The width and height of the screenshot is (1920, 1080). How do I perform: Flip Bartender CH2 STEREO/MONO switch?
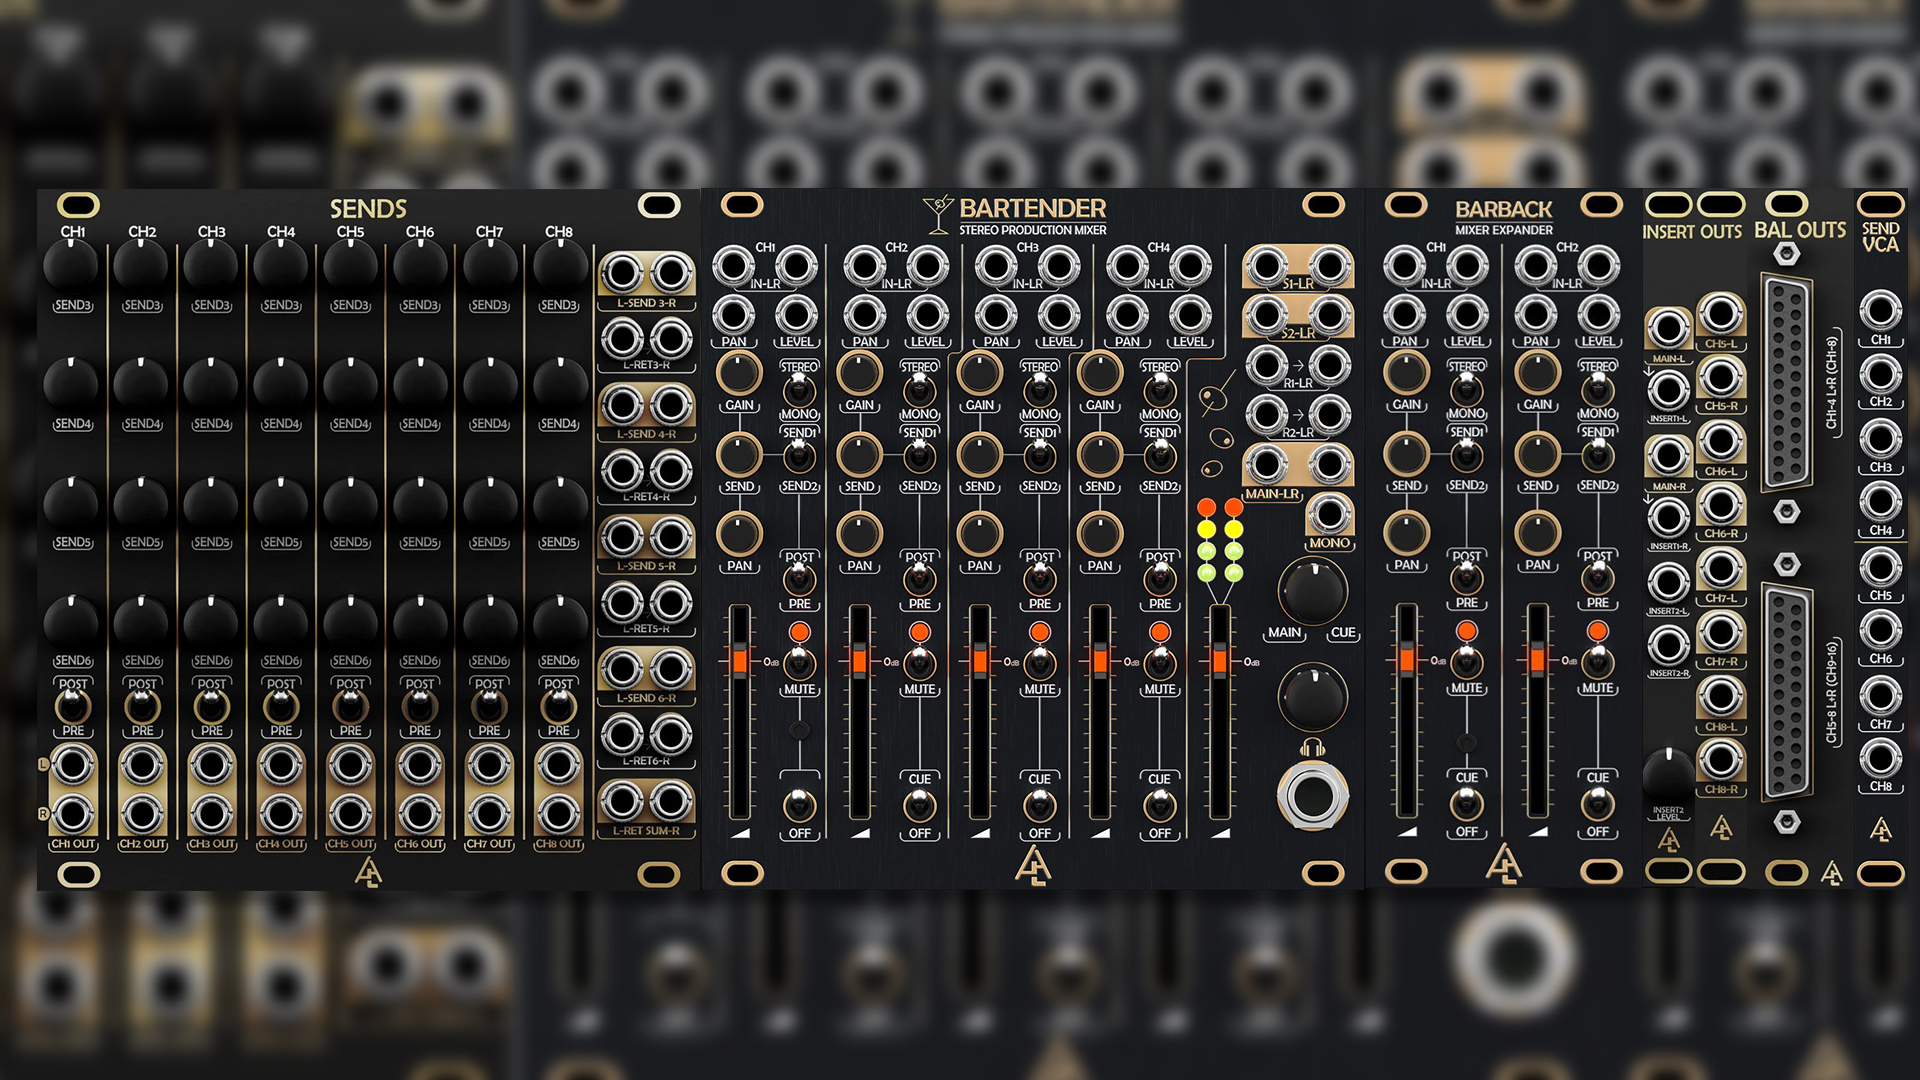919,390
